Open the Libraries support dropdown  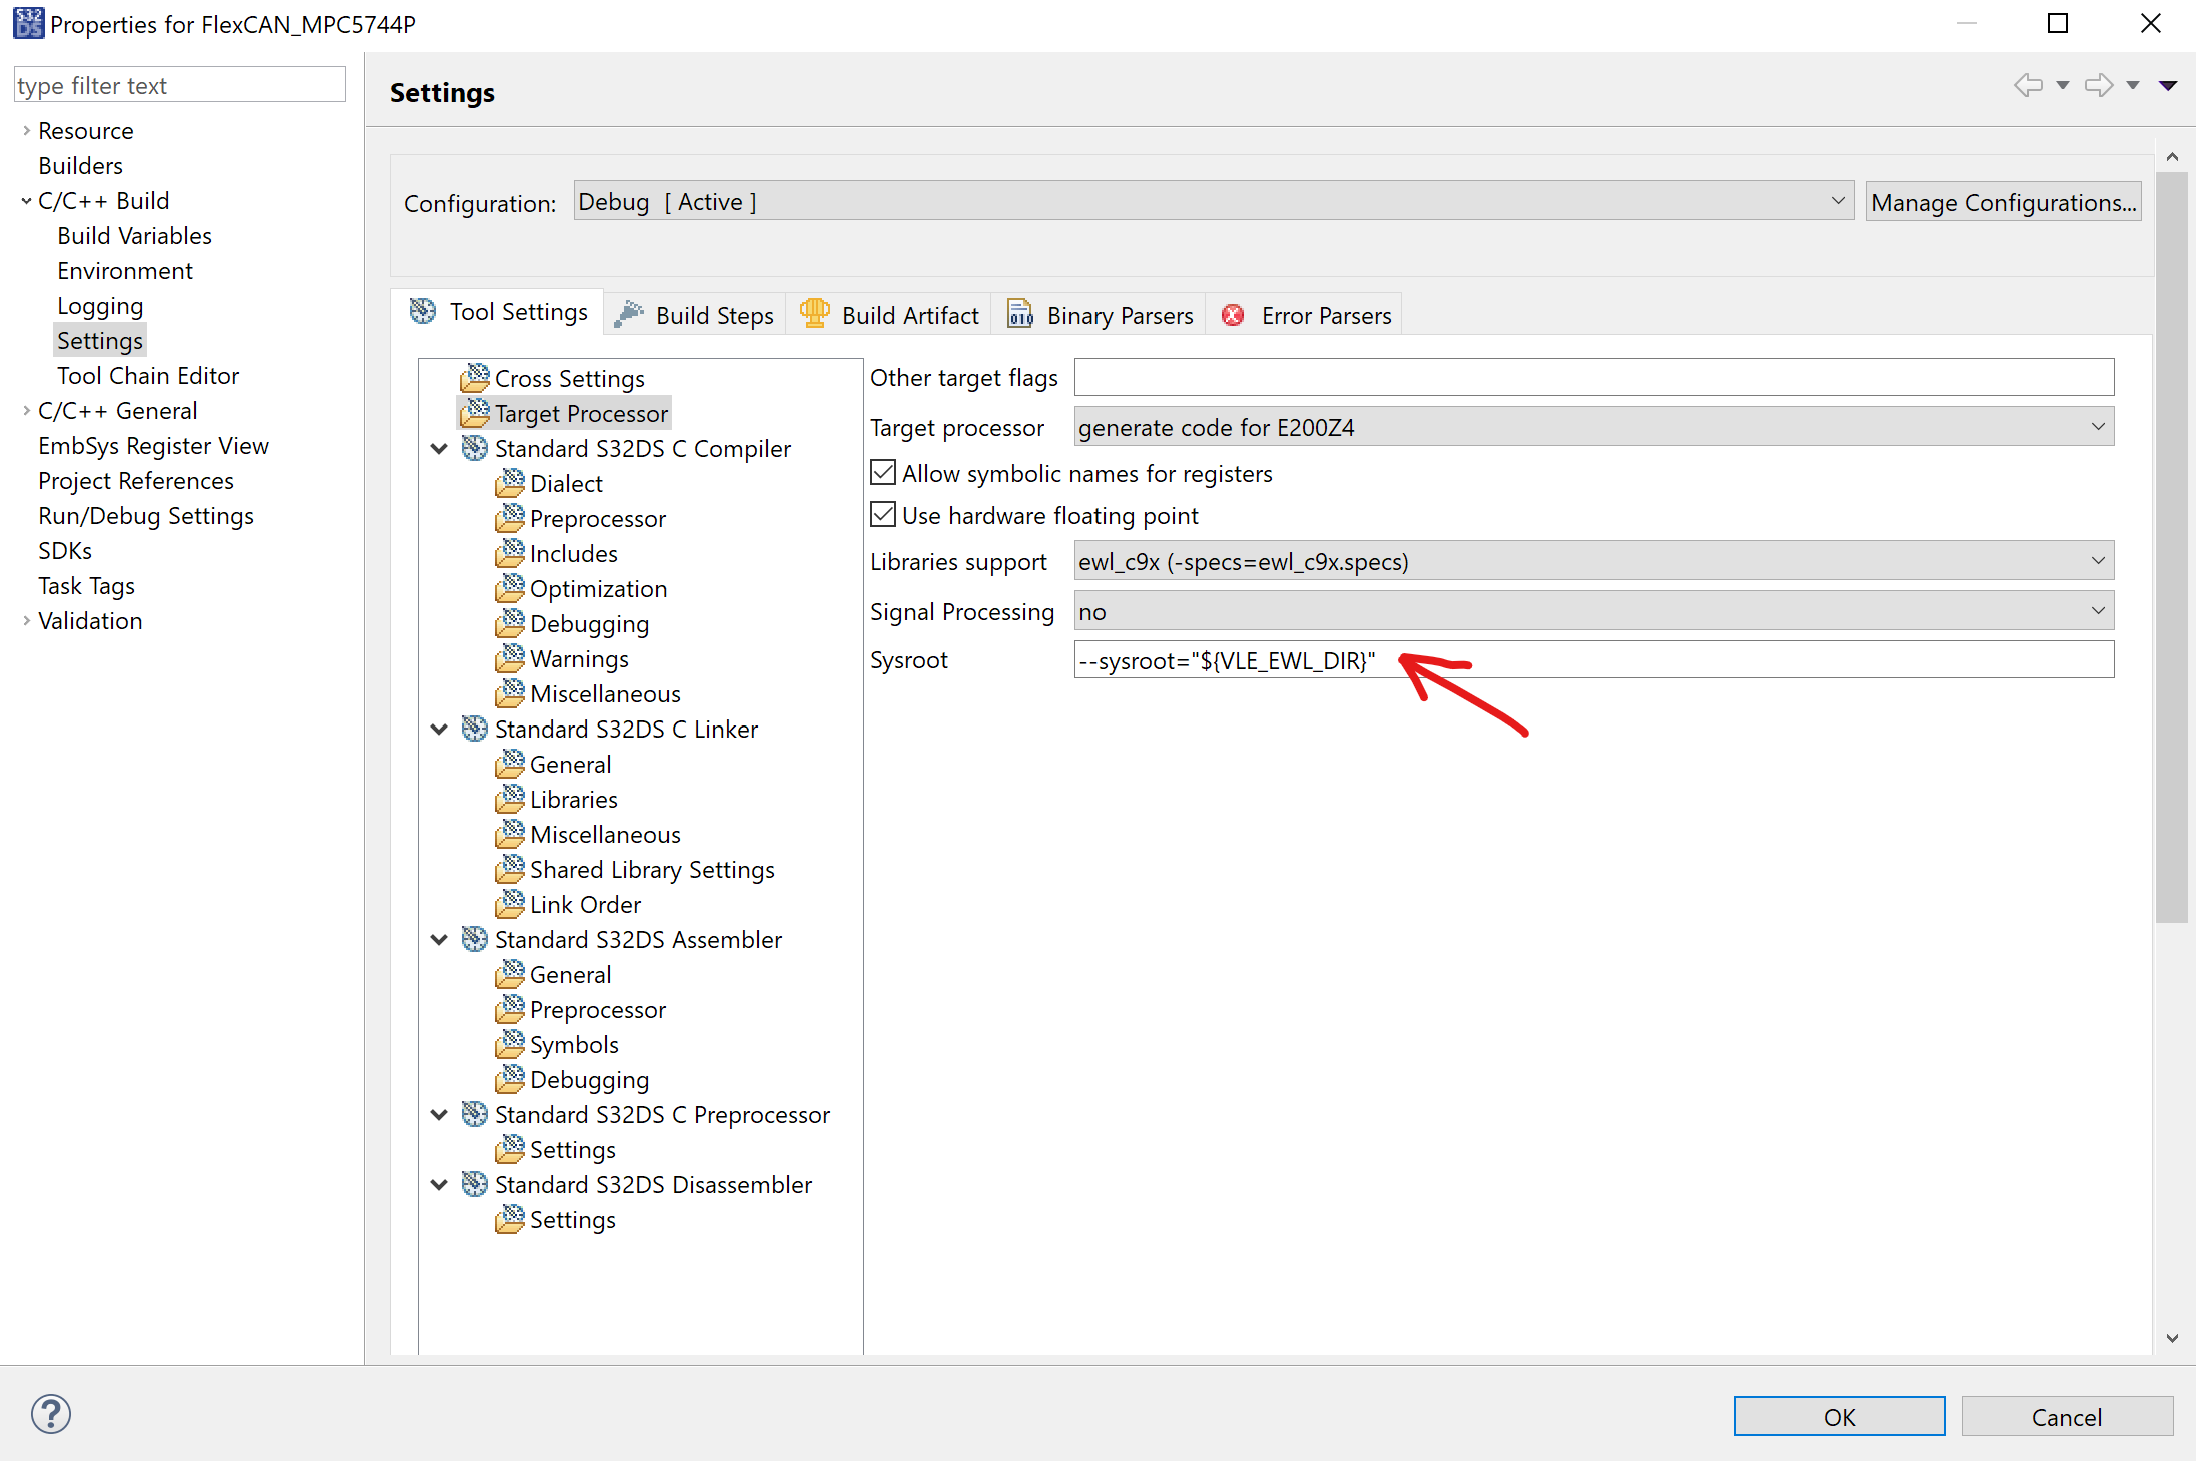[x=2097, y=560]
